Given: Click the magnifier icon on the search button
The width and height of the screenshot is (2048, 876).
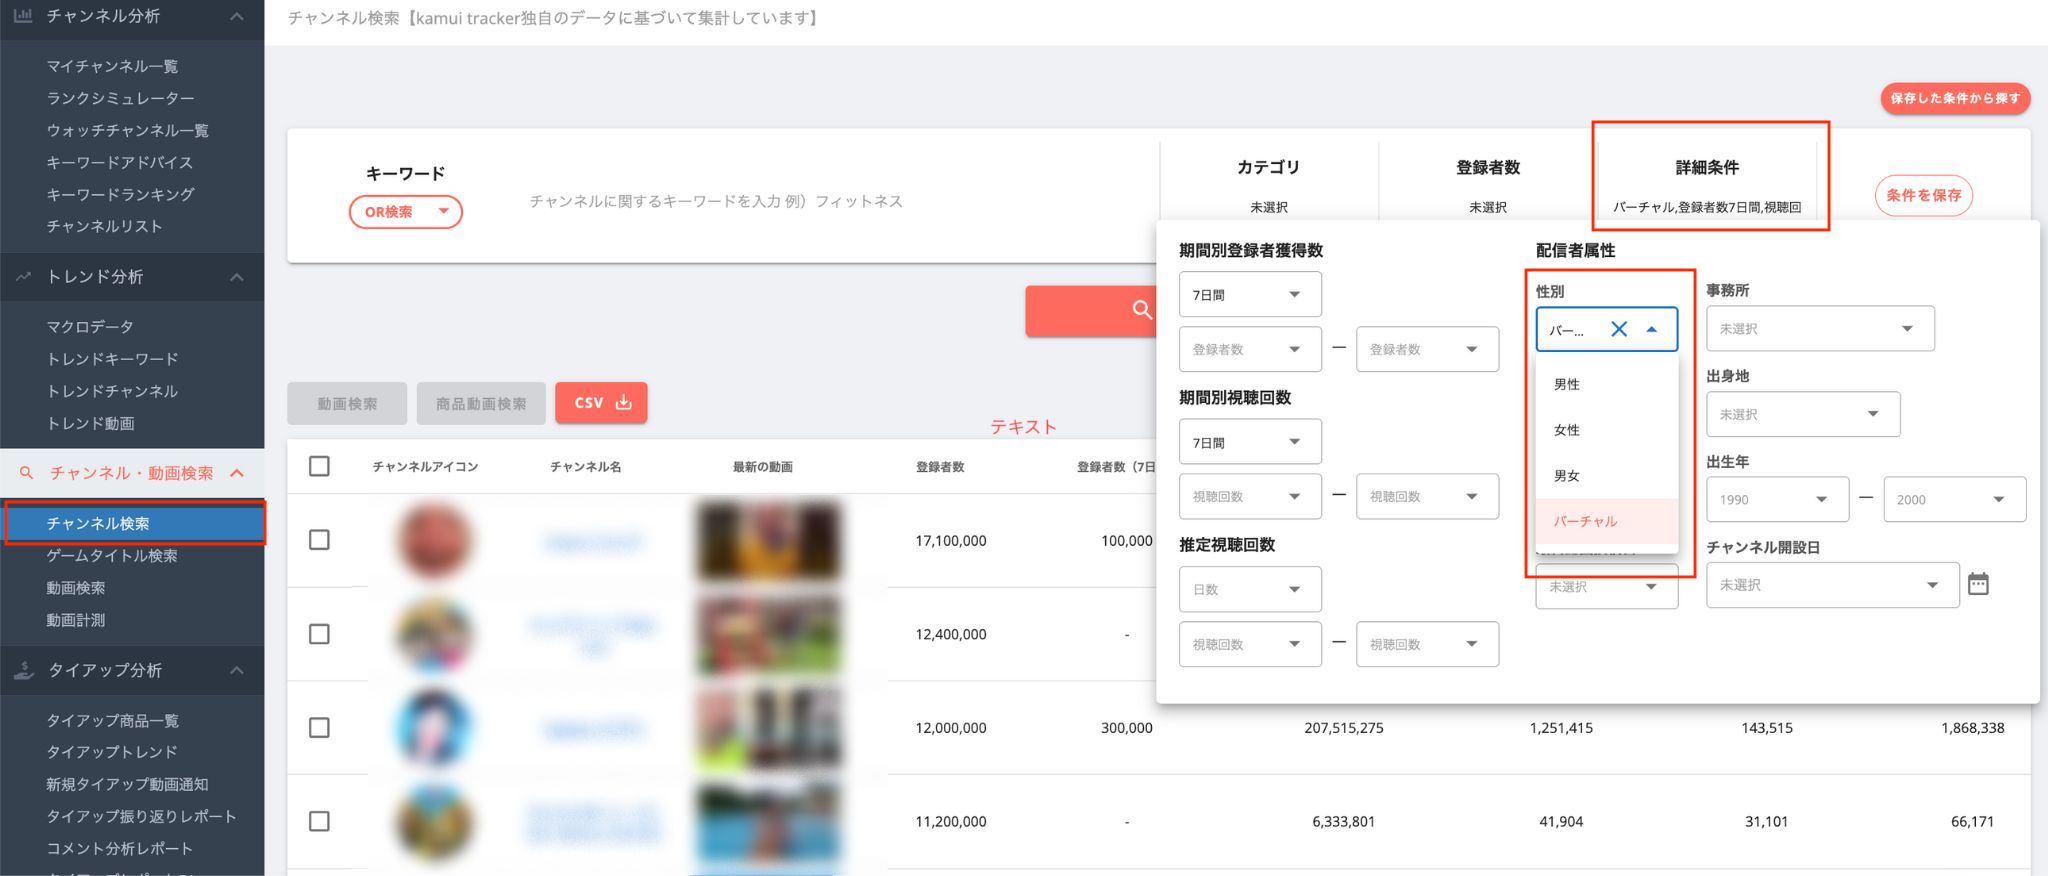Looking at the screenshot, I should click(1141, 310).
